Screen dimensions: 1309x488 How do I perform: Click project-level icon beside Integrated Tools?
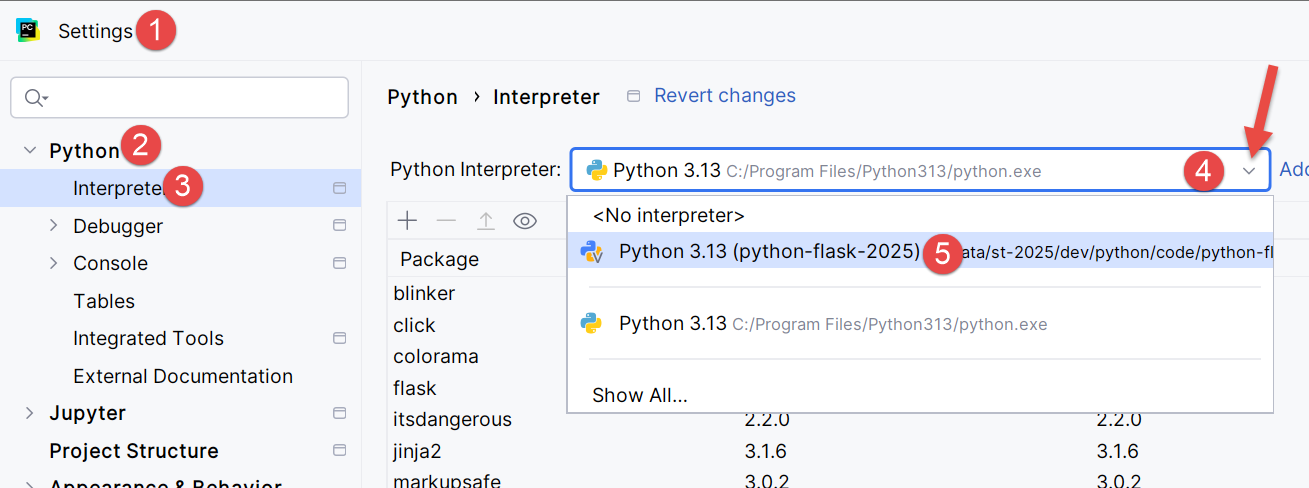click(339, 338)
